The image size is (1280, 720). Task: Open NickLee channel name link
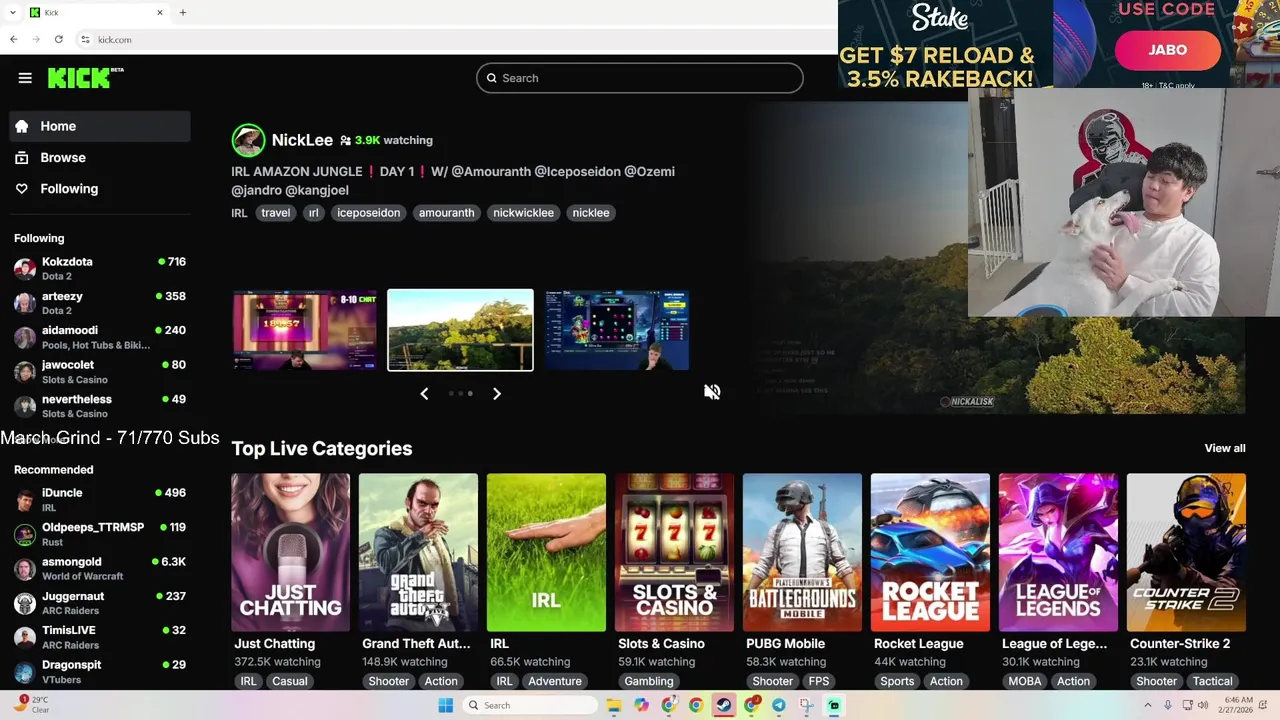(302, 140)
